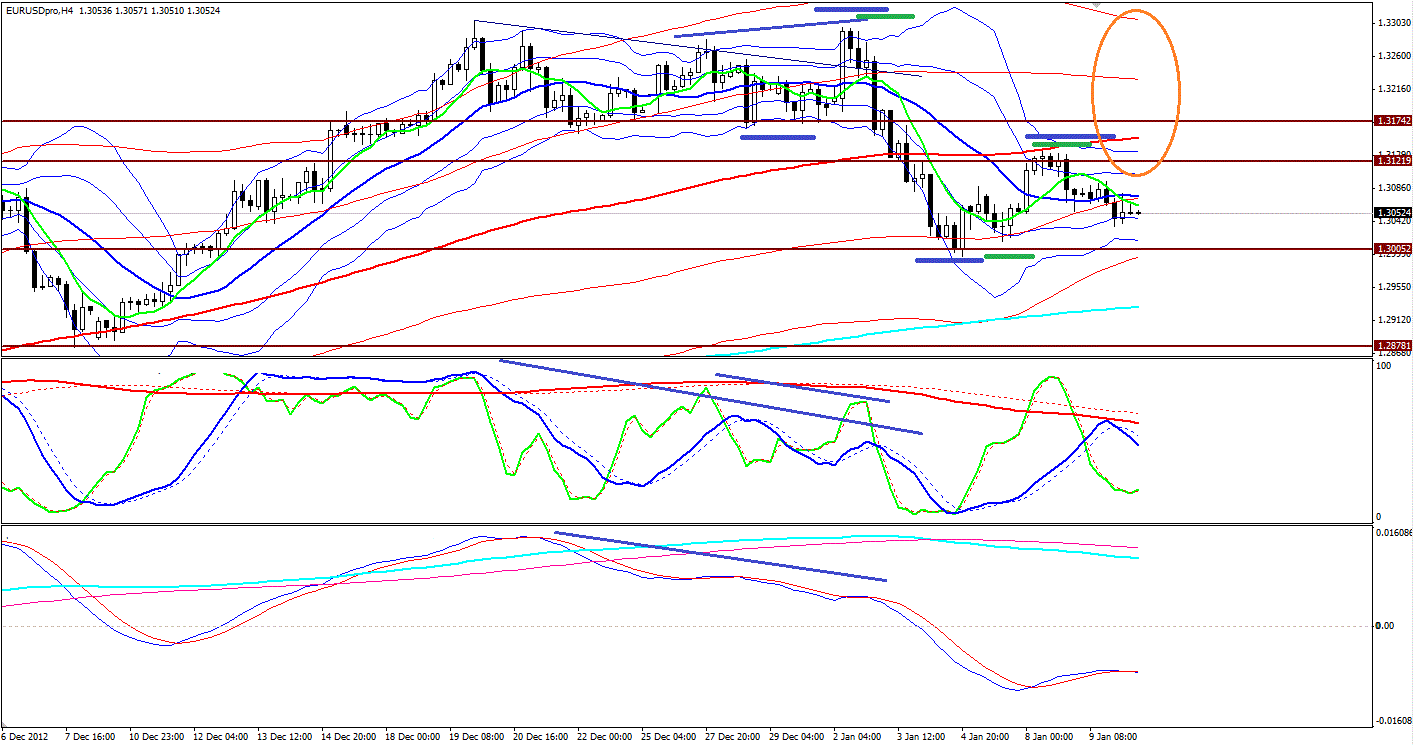Click the 12 Dec 04:00 time label
The image size is (1414, 745).
click(x=220, y=736)
